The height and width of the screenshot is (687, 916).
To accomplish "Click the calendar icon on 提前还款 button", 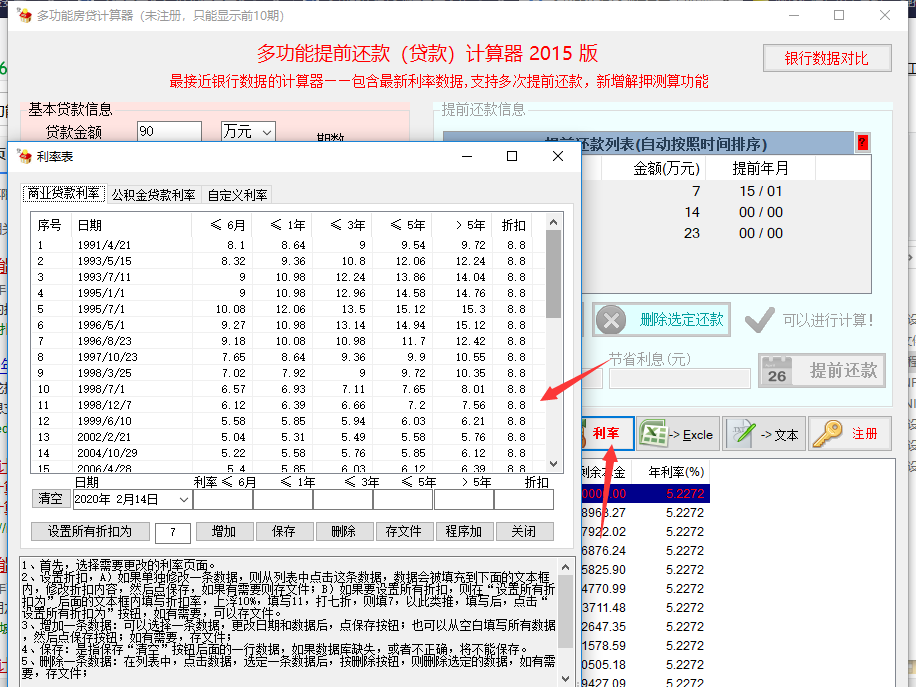I will click(x=777, y=371).
